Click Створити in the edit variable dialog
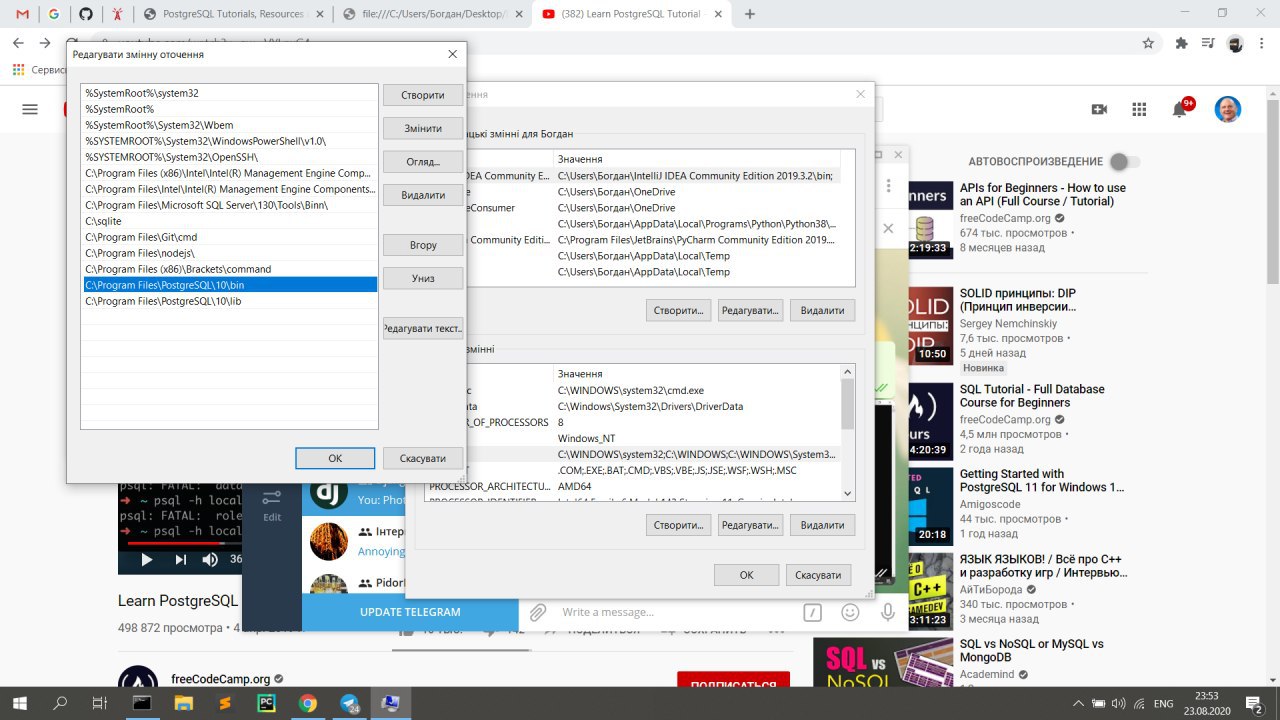 click(x=423, y=95)
